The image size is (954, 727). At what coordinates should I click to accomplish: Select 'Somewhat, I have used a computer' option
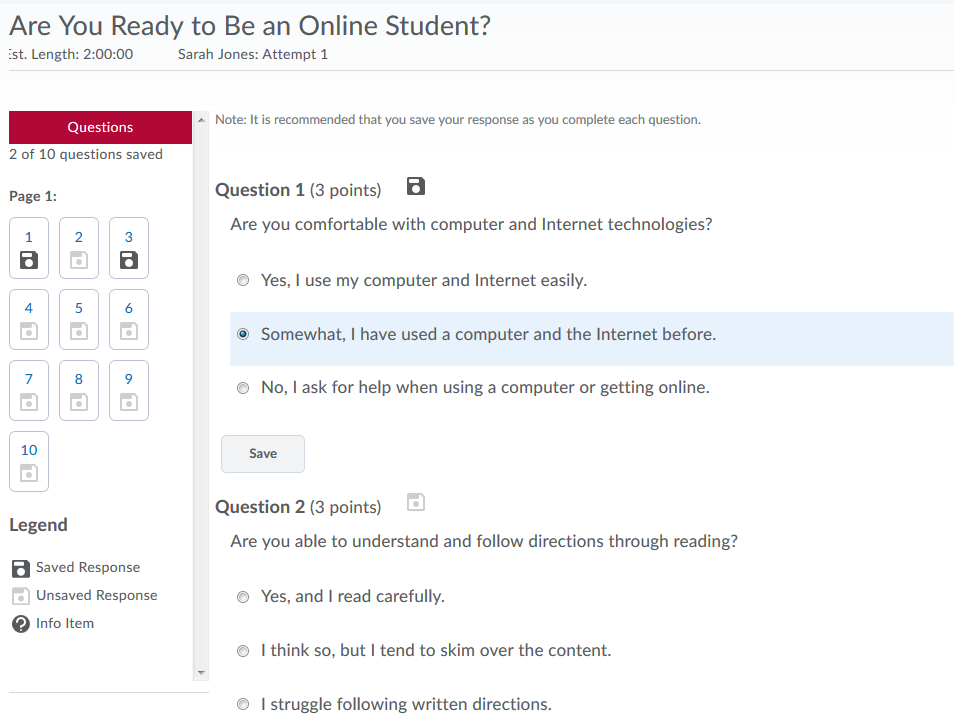coord(243,335)
